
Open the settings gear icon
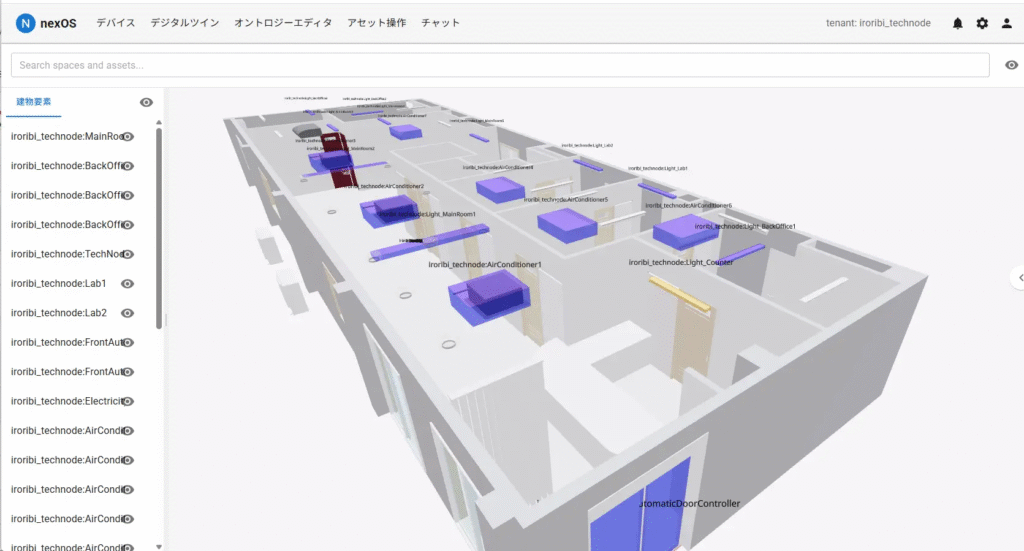pyautogui.click(x=982, y=24)
